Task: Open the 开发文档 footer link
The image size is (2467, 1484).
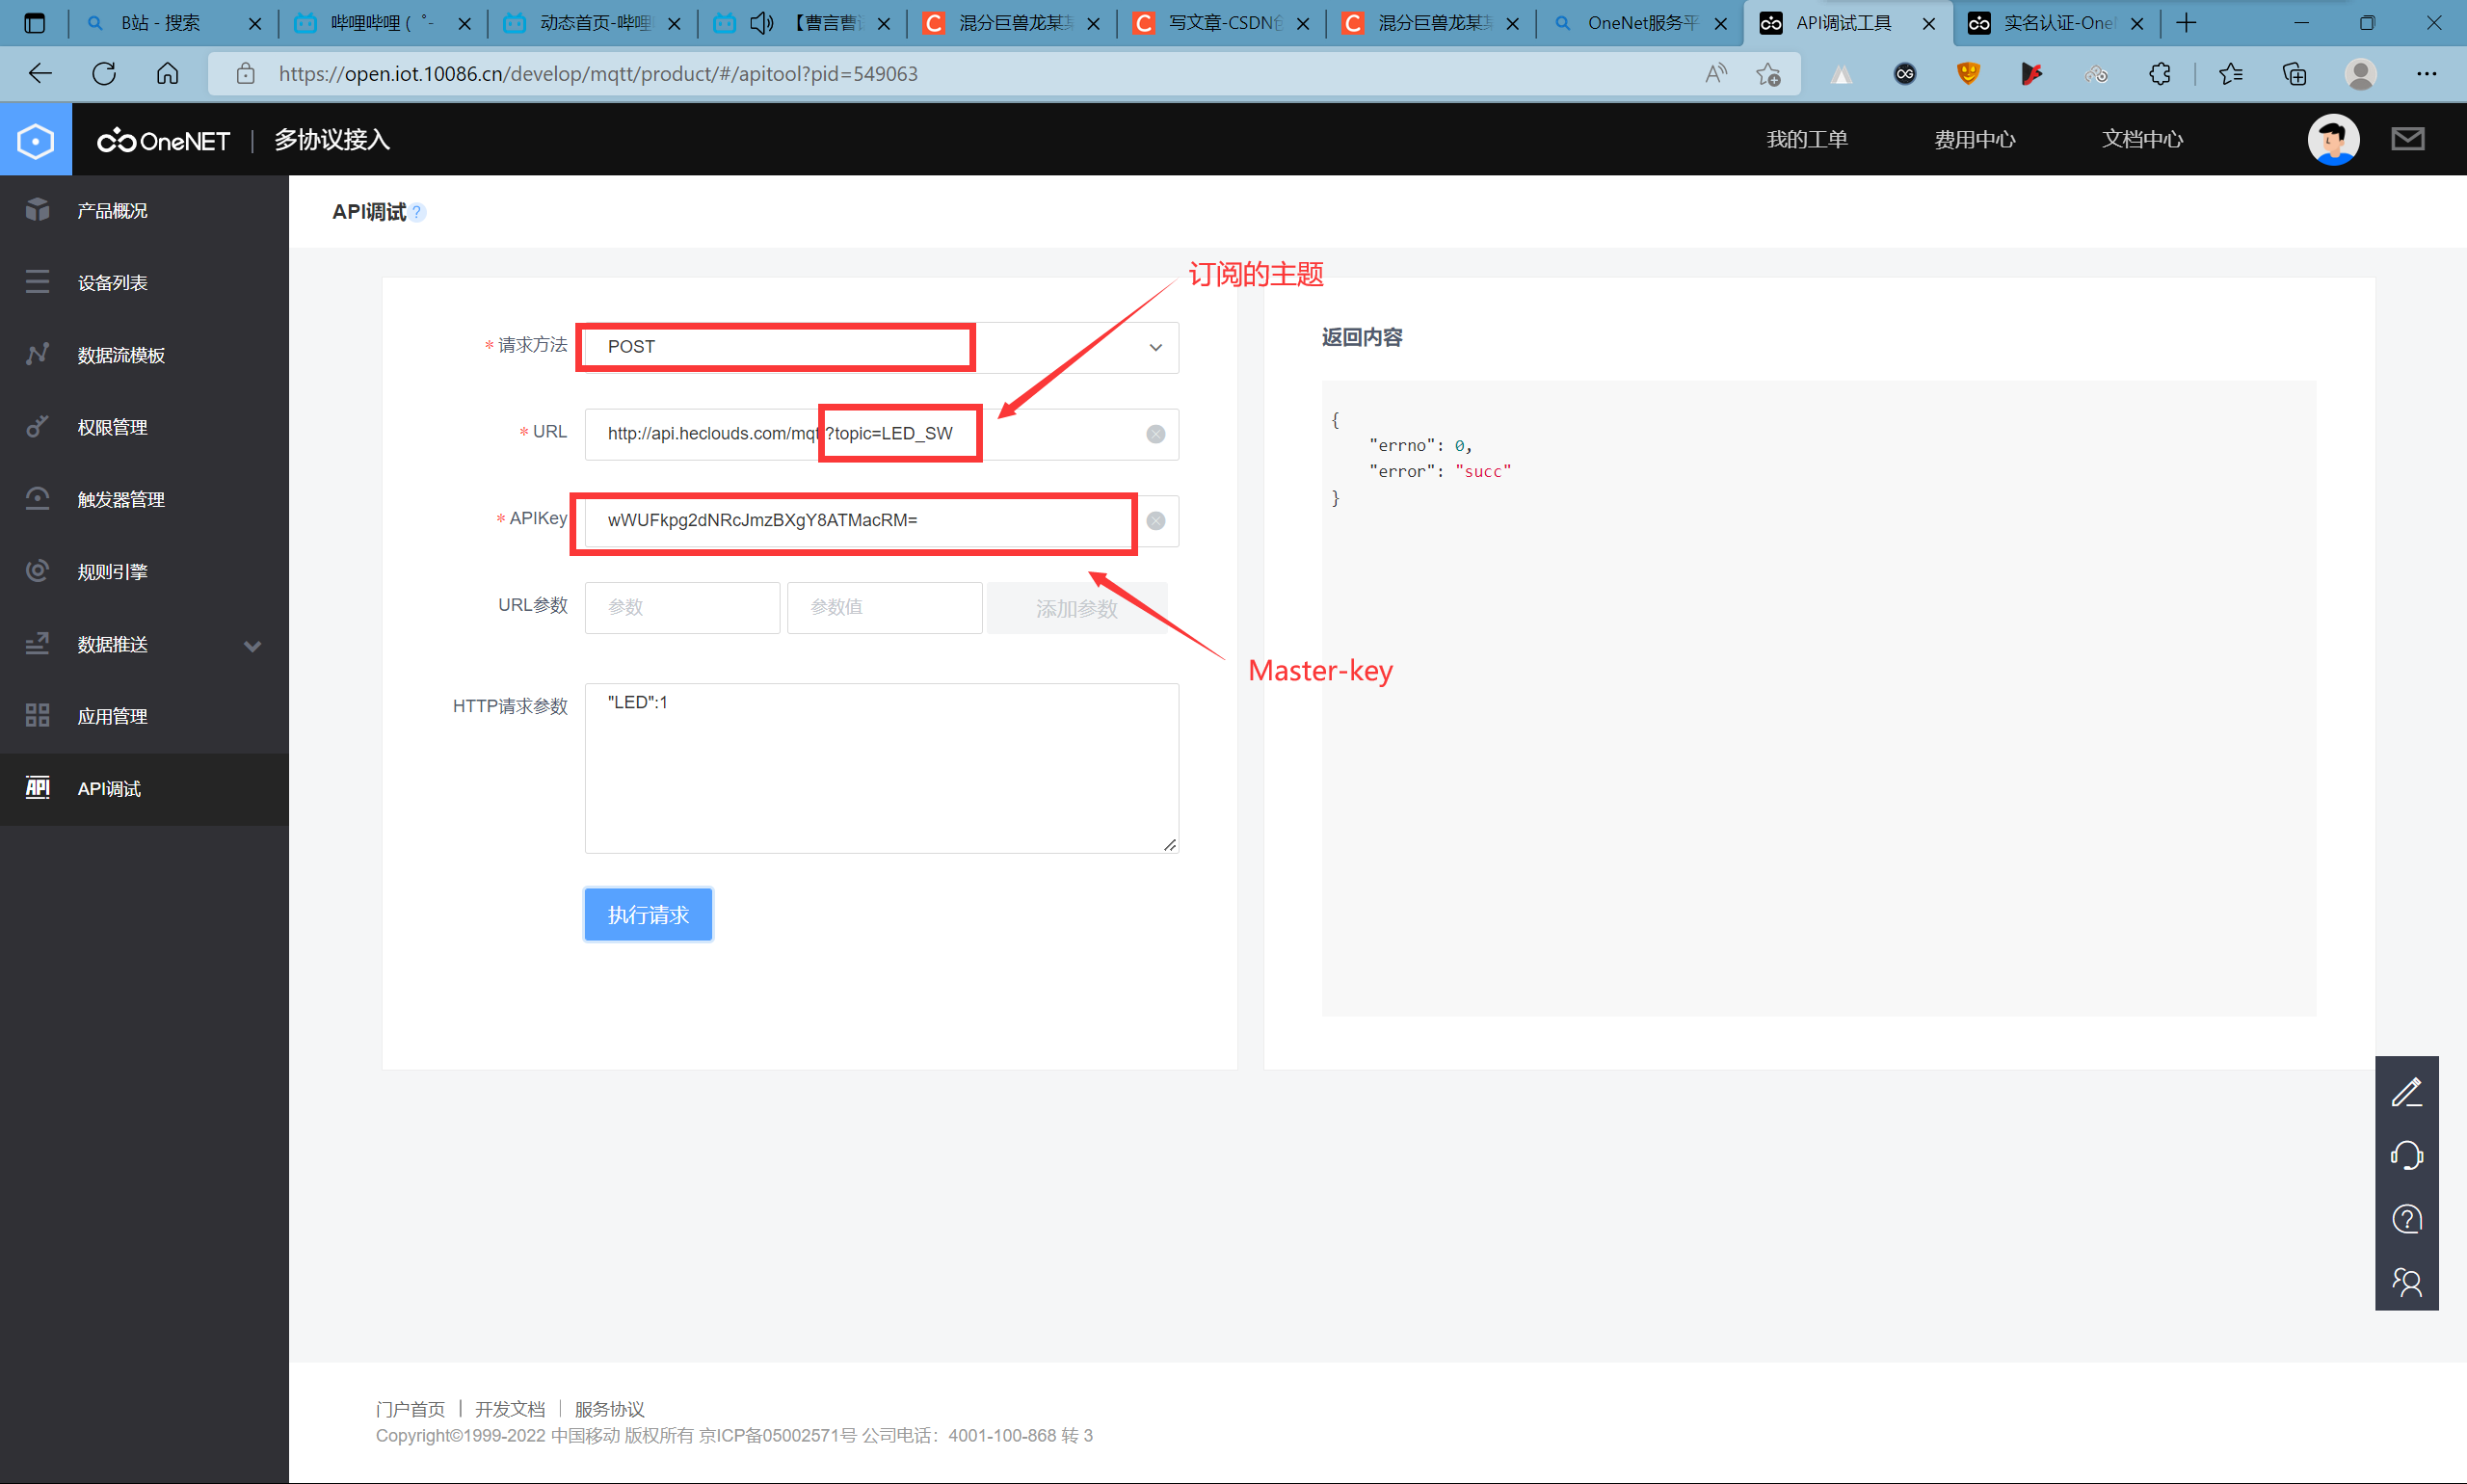Action: click(x=510, y=1408)
